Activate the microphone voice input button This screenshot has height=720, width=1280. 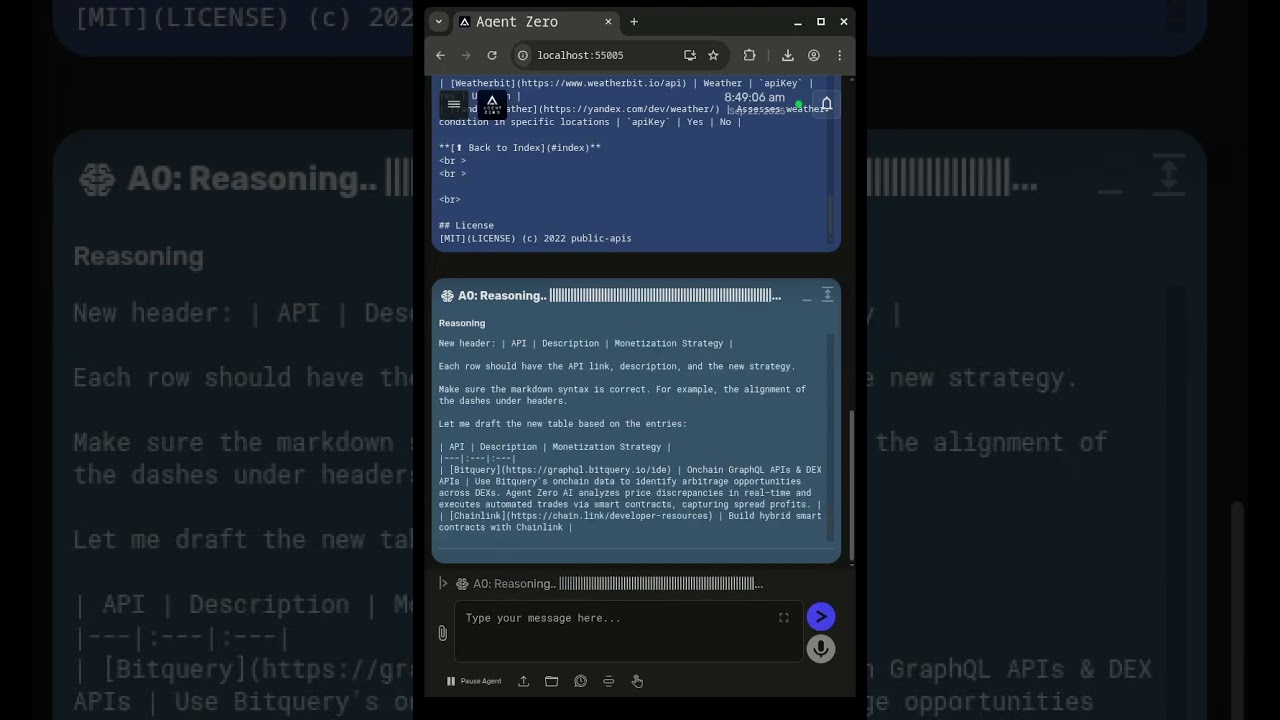click(820, 649)
